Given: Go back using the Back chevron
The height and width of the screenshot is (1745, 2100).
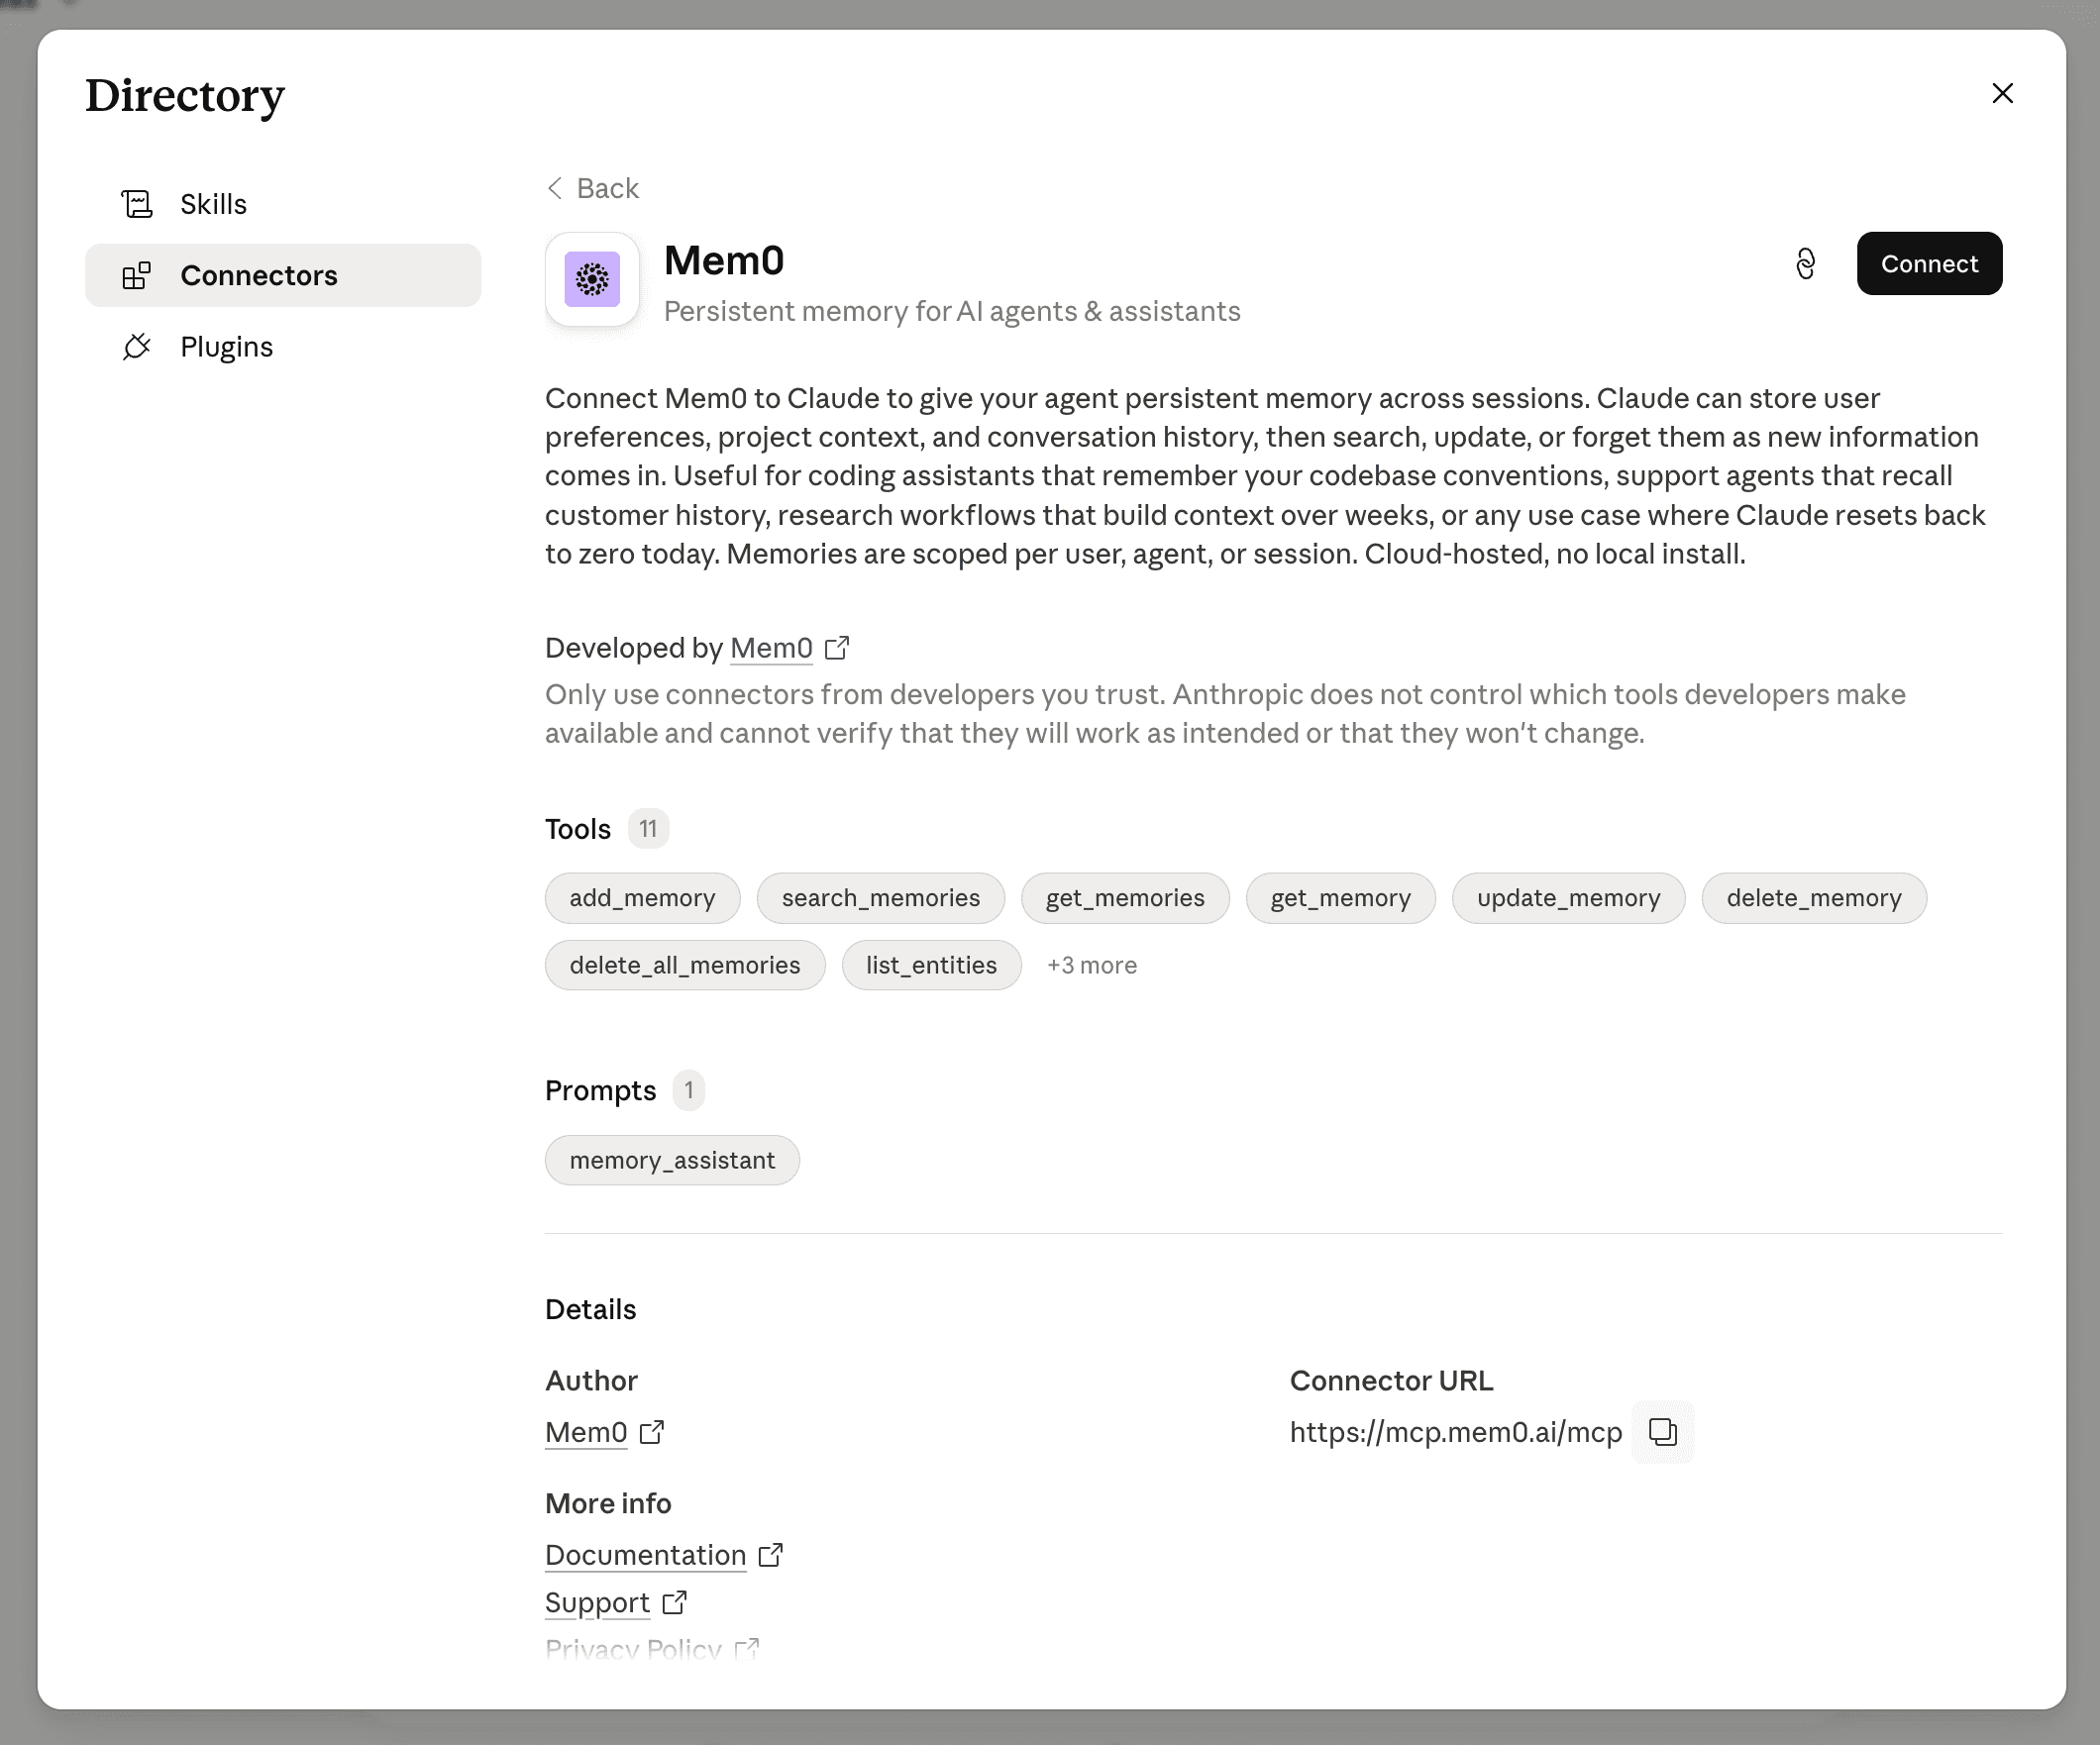Looking at the screenshot, I should click(555, 188).
